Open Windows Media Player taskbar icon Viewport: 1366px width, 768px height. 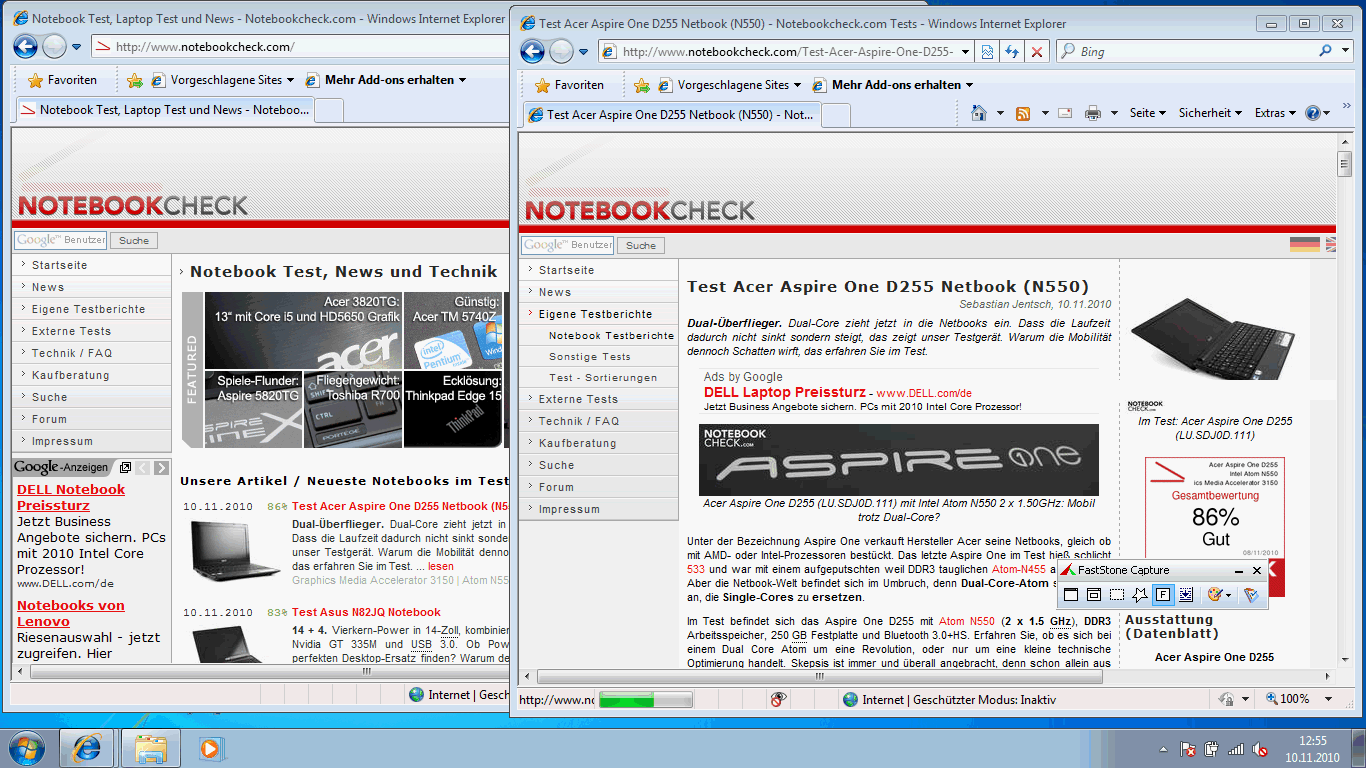point(209,748)
